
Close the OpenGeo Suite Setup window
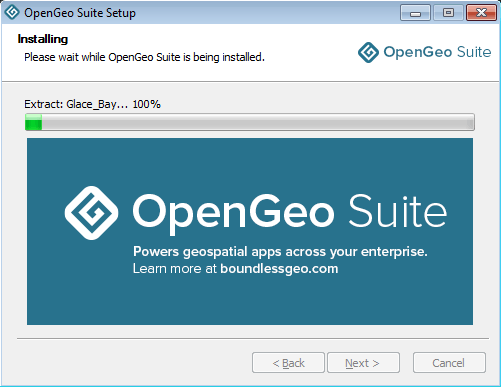click(481, 13)
